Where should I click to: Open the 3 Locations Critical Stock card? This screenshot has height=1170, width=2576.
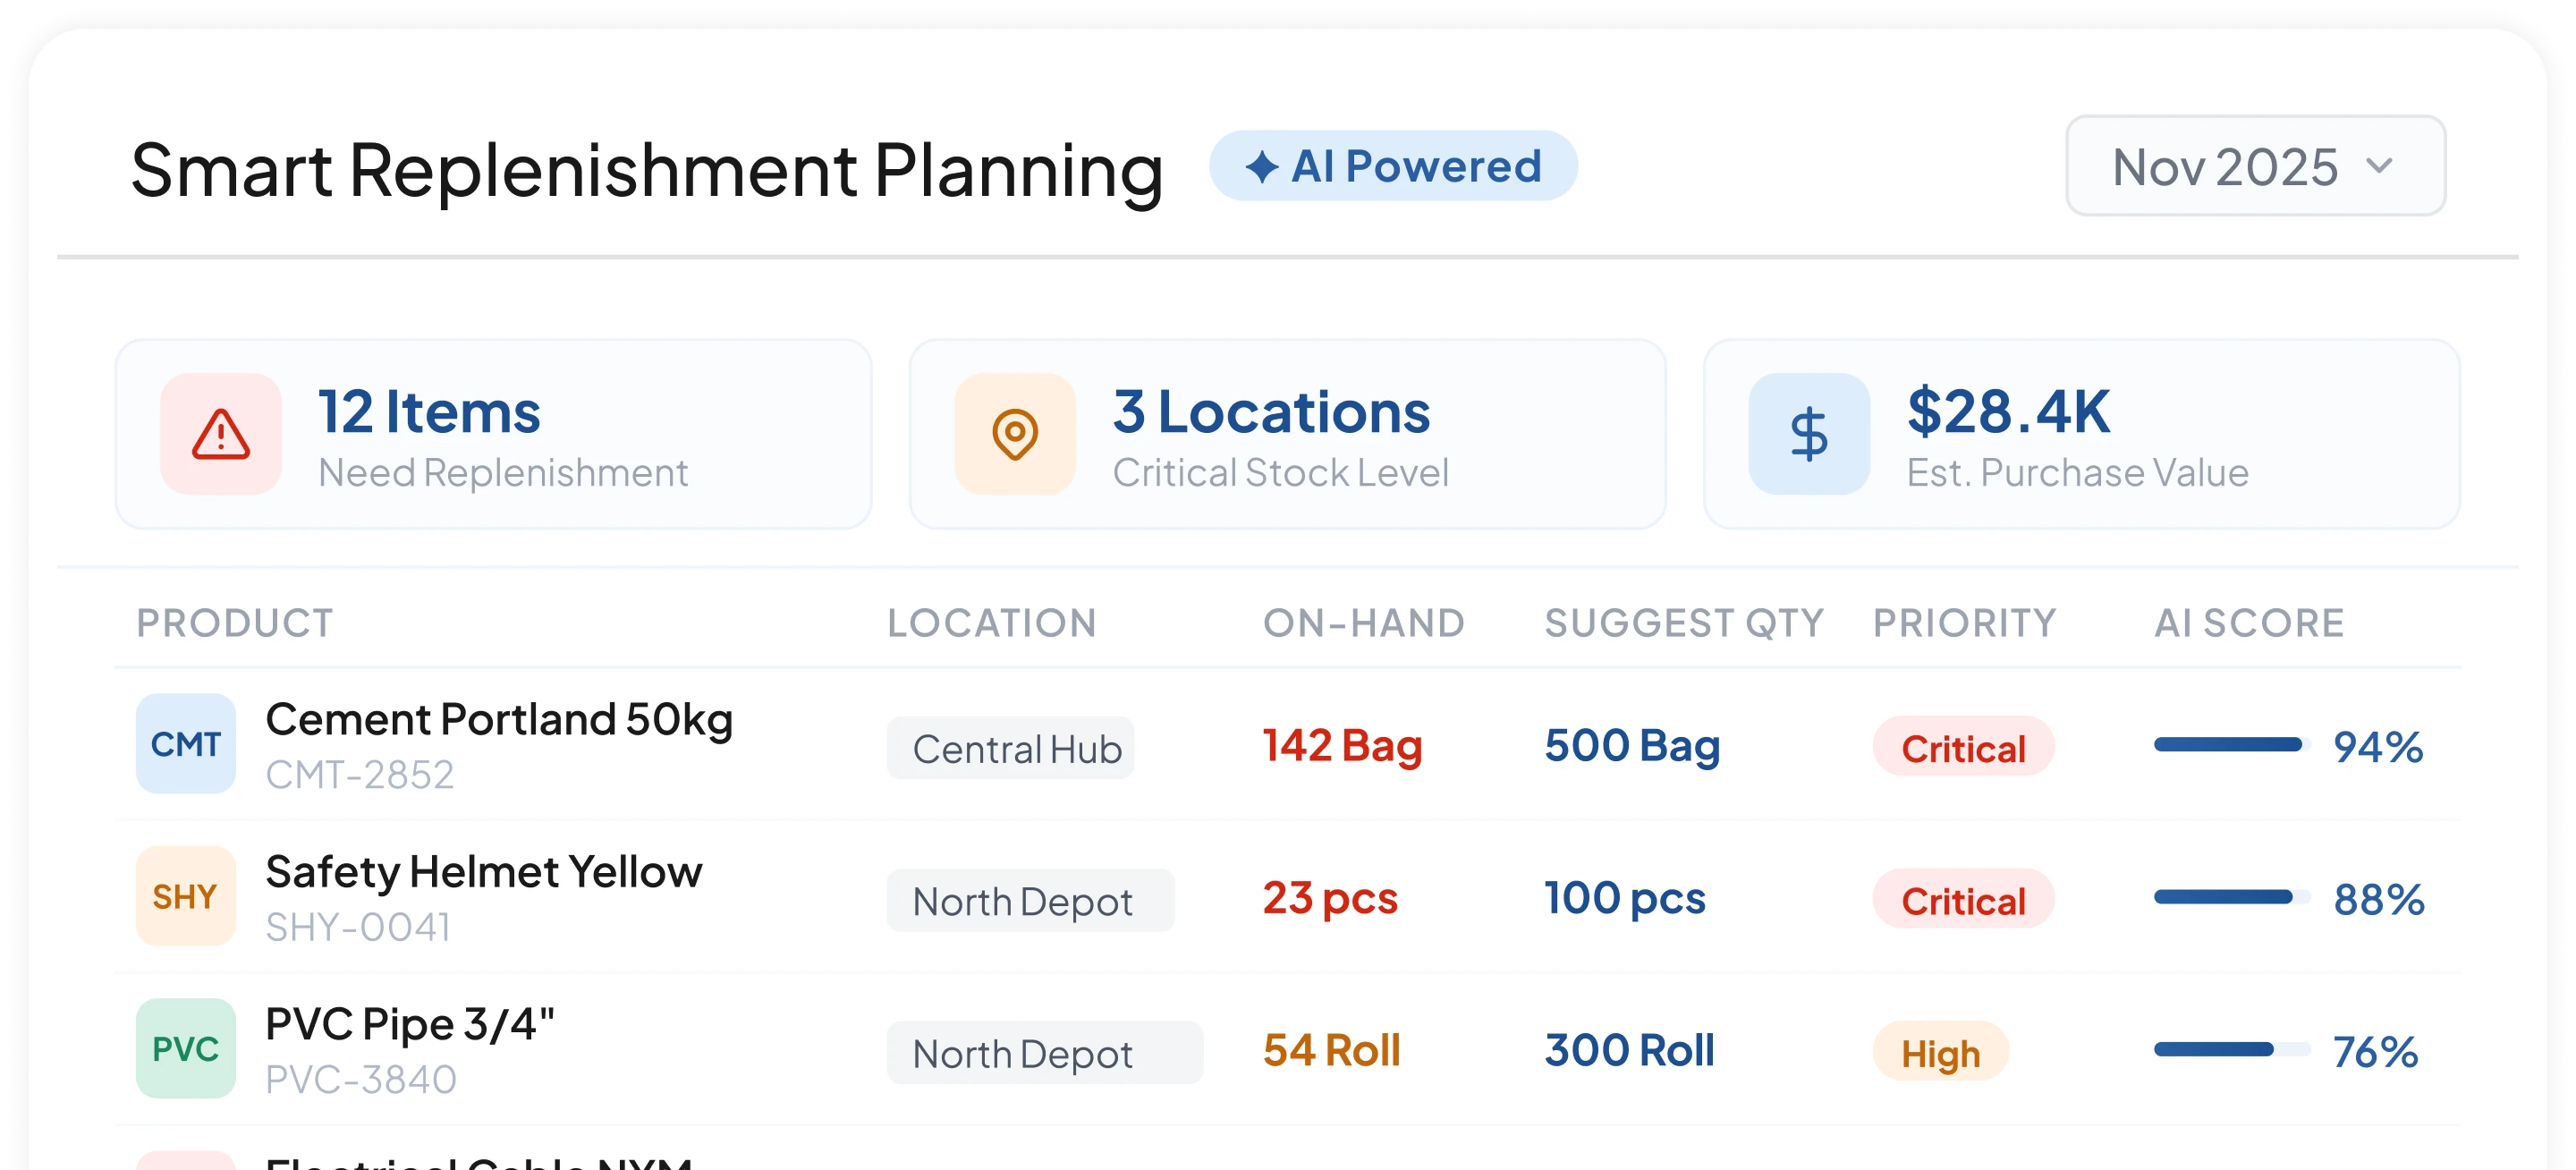coord(1288,434)
